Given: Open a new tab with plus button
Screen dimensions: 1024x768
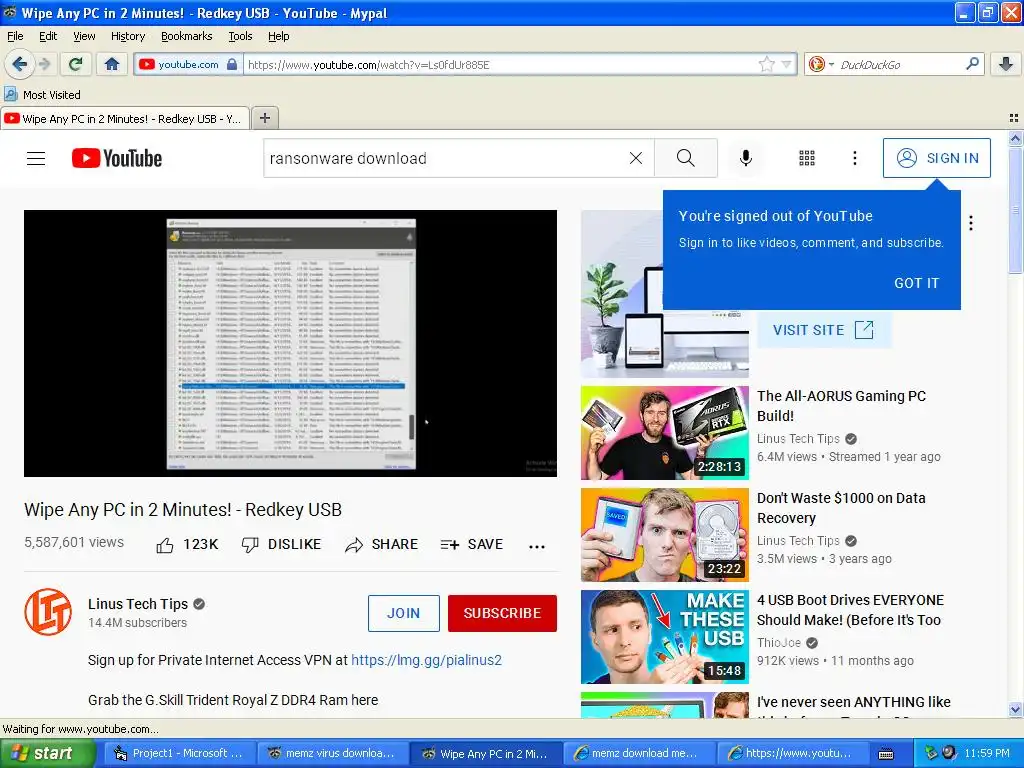Looking at the screenshot, I should pyautogui.click(x=264, y=118).
